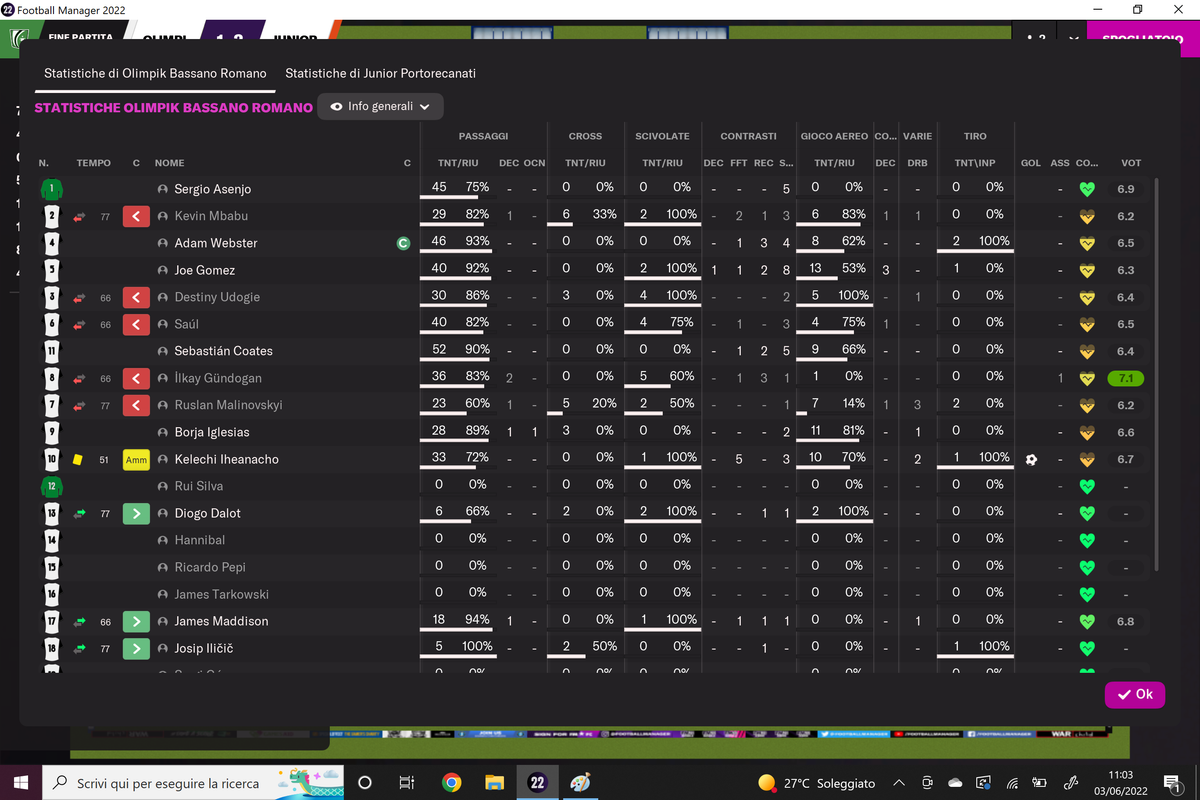Click the stats table vertical scrollbar
The image size is (1200, 800).
1158,375
